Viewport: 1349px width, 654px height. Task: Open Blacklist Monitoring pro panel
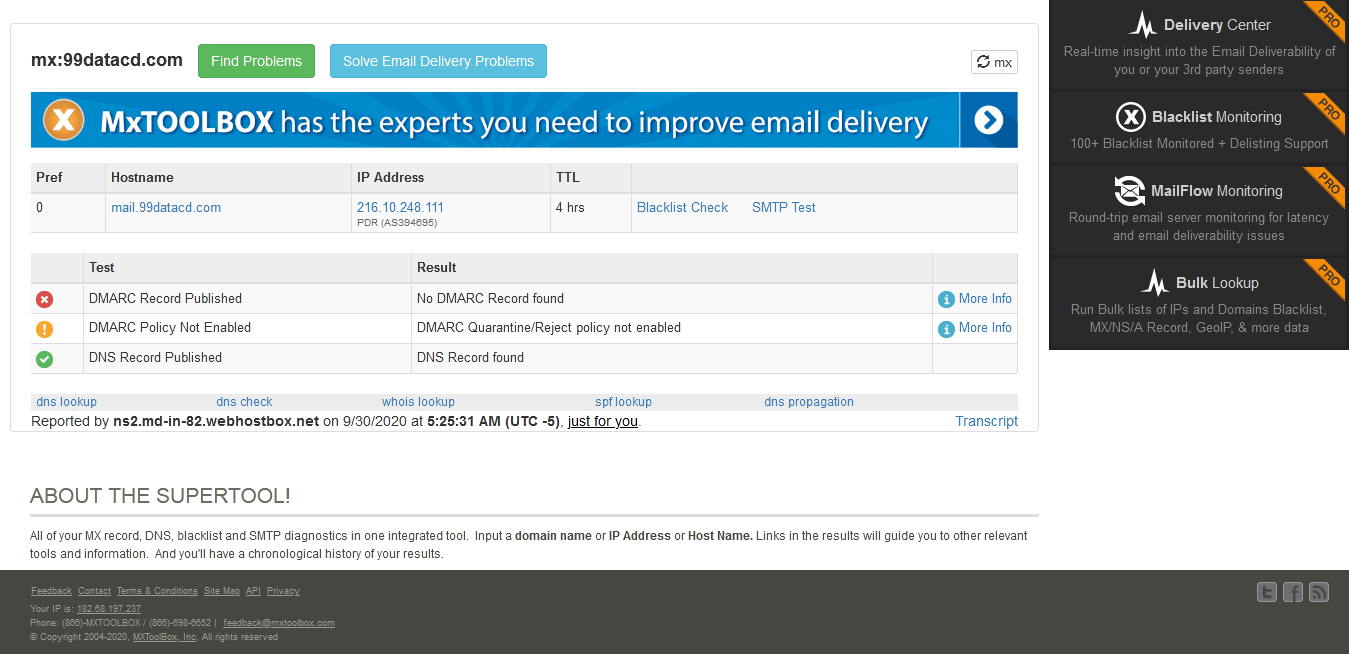pyautogui.click(x=1198, y=129)
